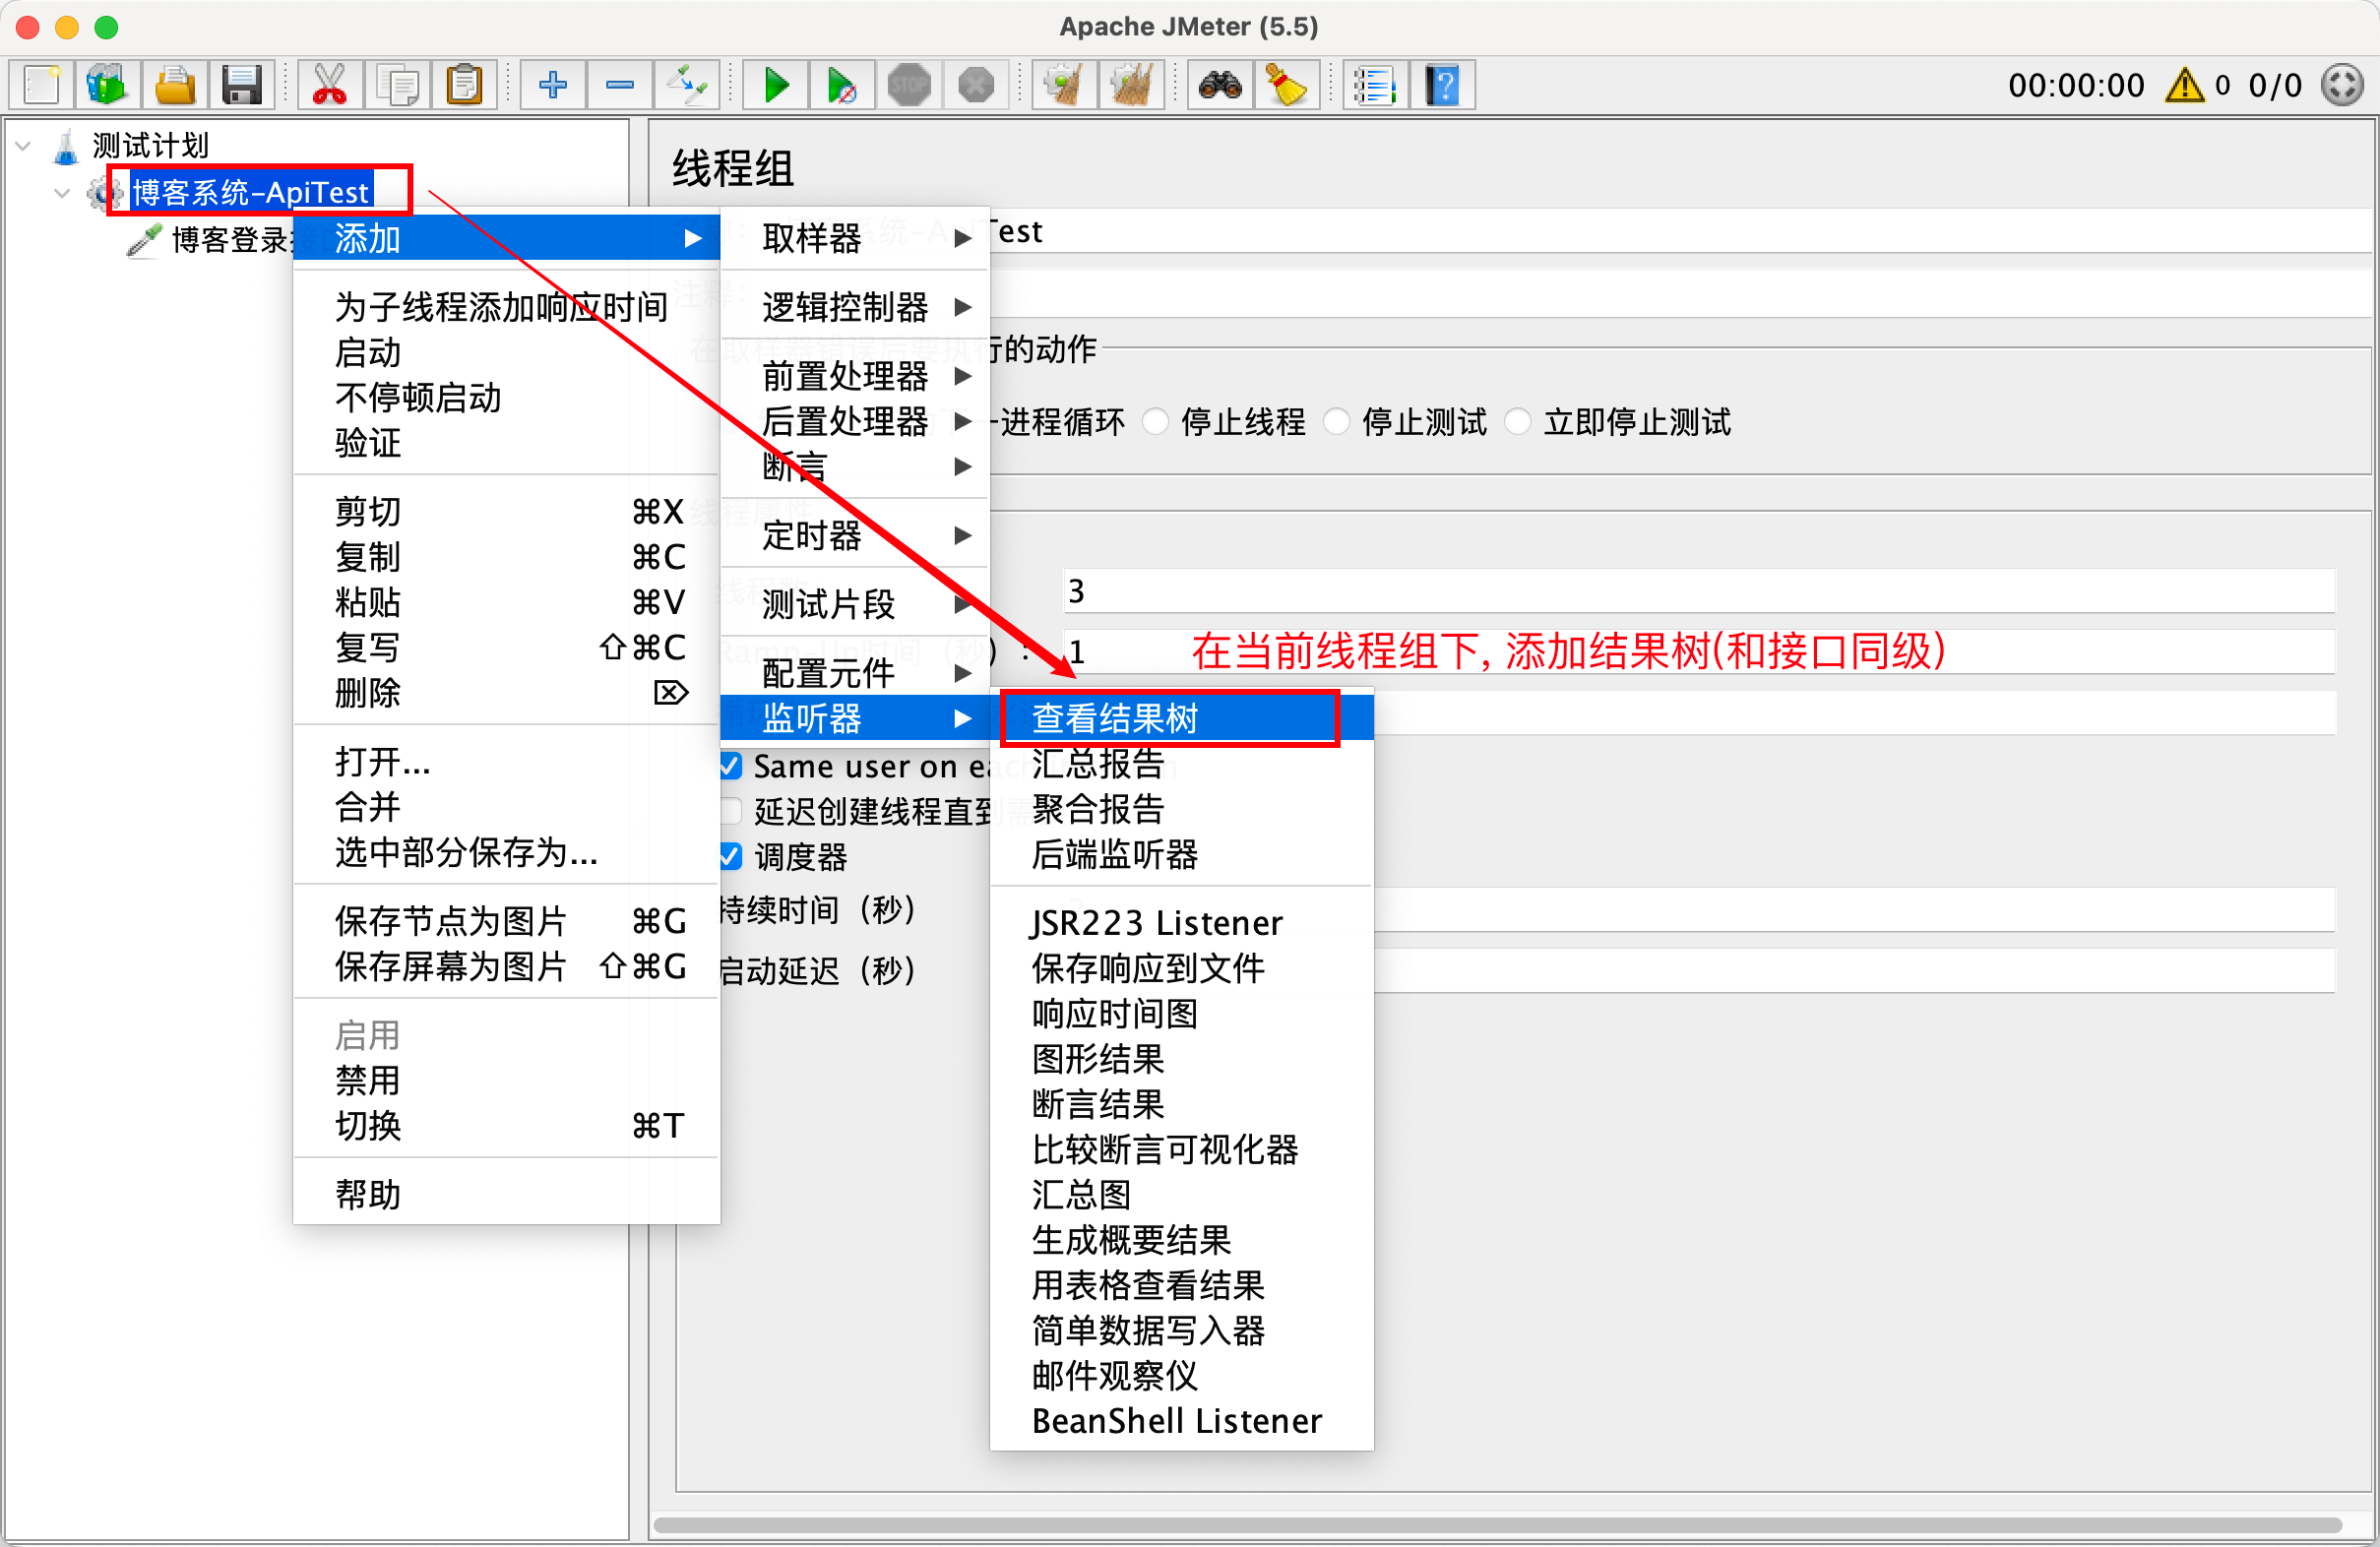
Task: Click the Toggle enable/disable icon
Action: pos(687,86)
